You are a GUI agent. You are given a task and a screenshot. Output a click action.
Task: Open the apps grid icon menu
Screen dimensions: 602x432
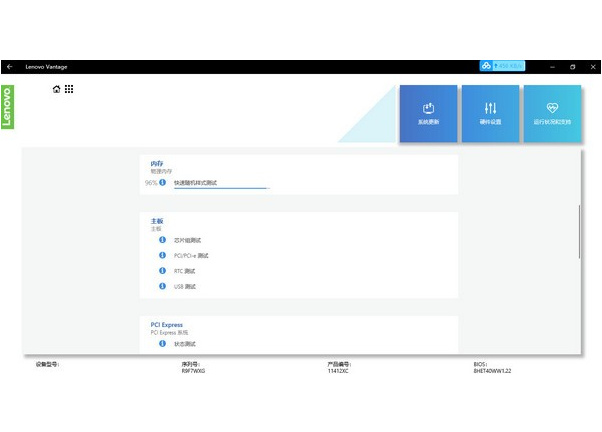click(69, 89)
